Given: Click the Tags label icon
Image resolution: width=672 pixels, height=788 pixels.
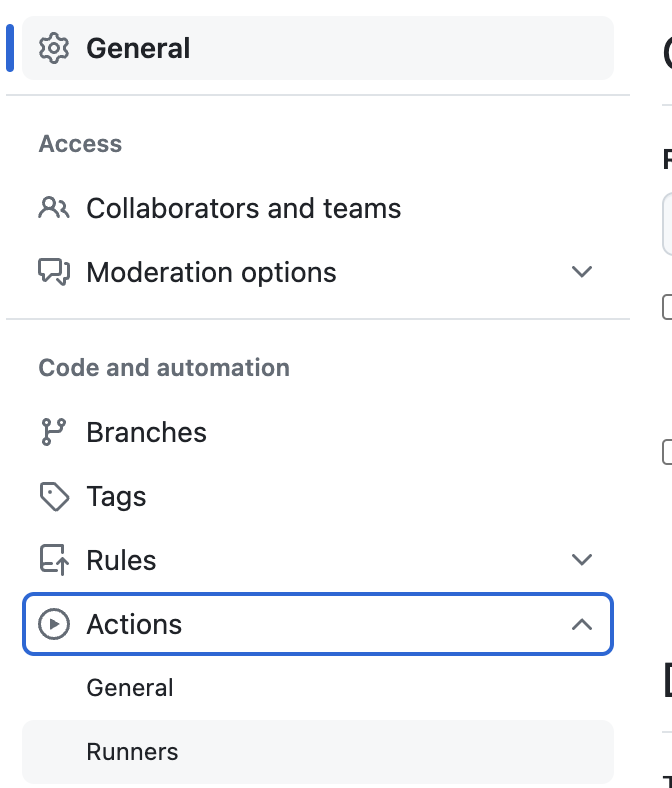Looking at the screenshot, I should tap(54, 497).
